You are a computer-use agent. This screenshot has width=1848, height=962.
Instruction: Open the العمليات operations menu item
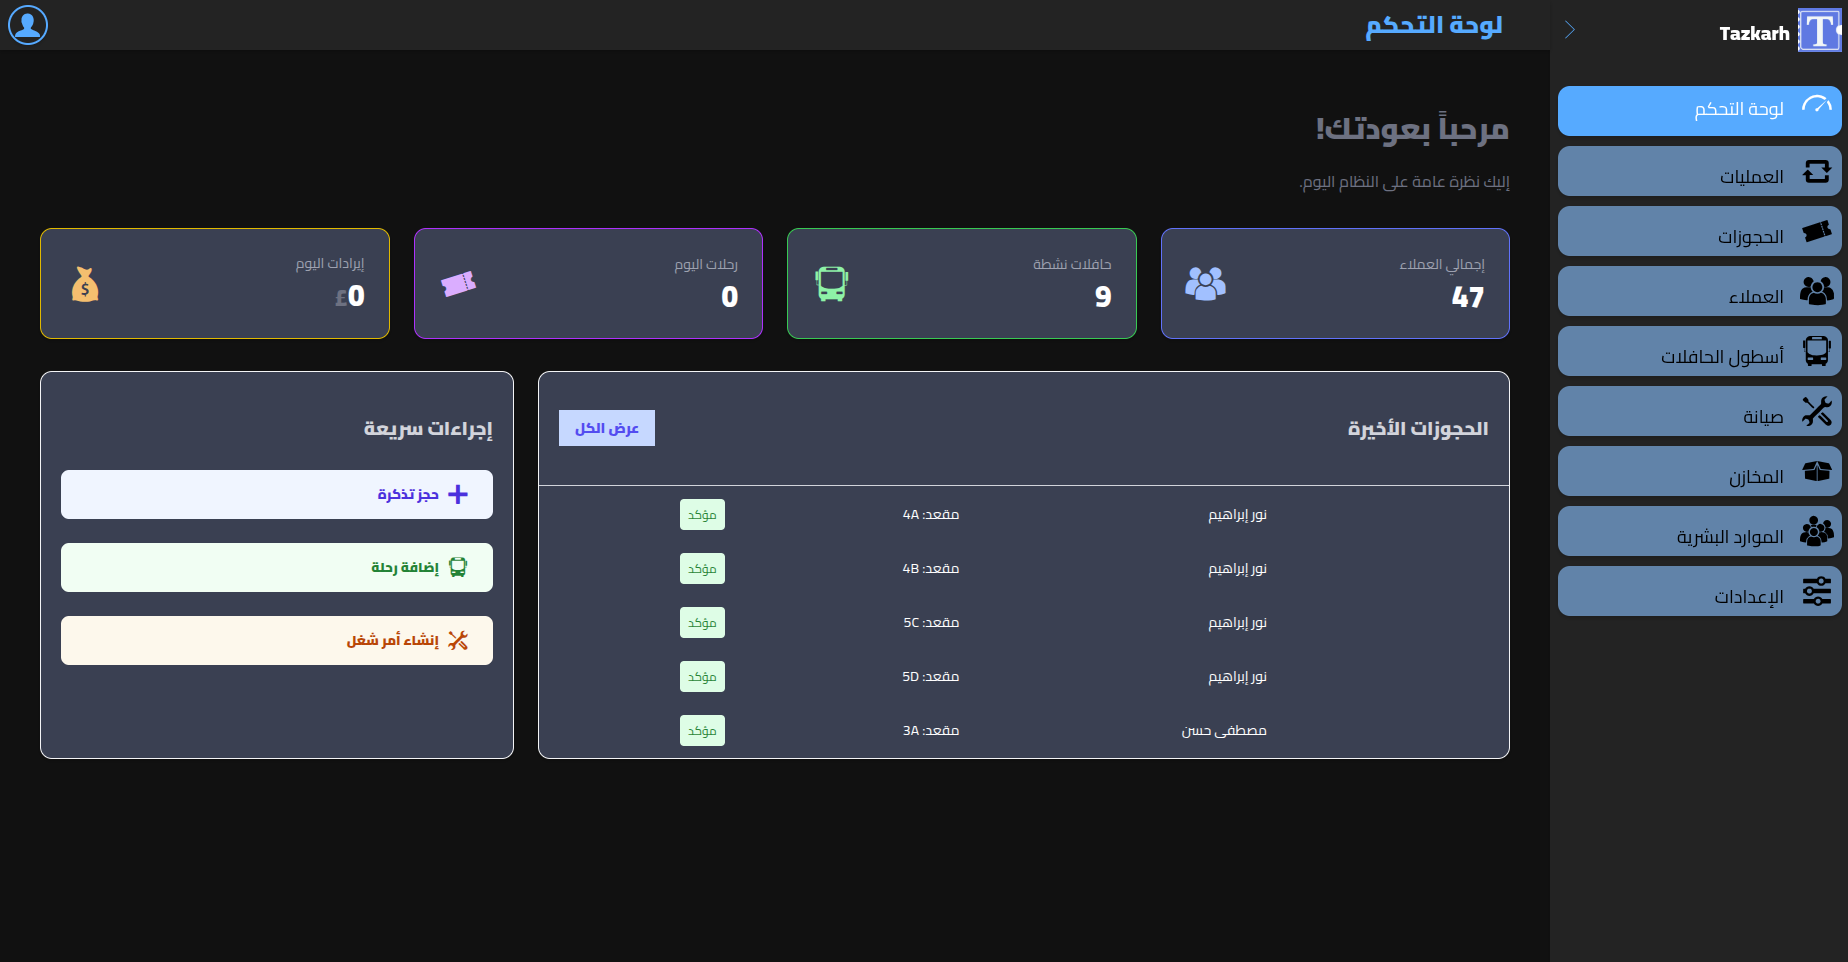(1699, 172)
